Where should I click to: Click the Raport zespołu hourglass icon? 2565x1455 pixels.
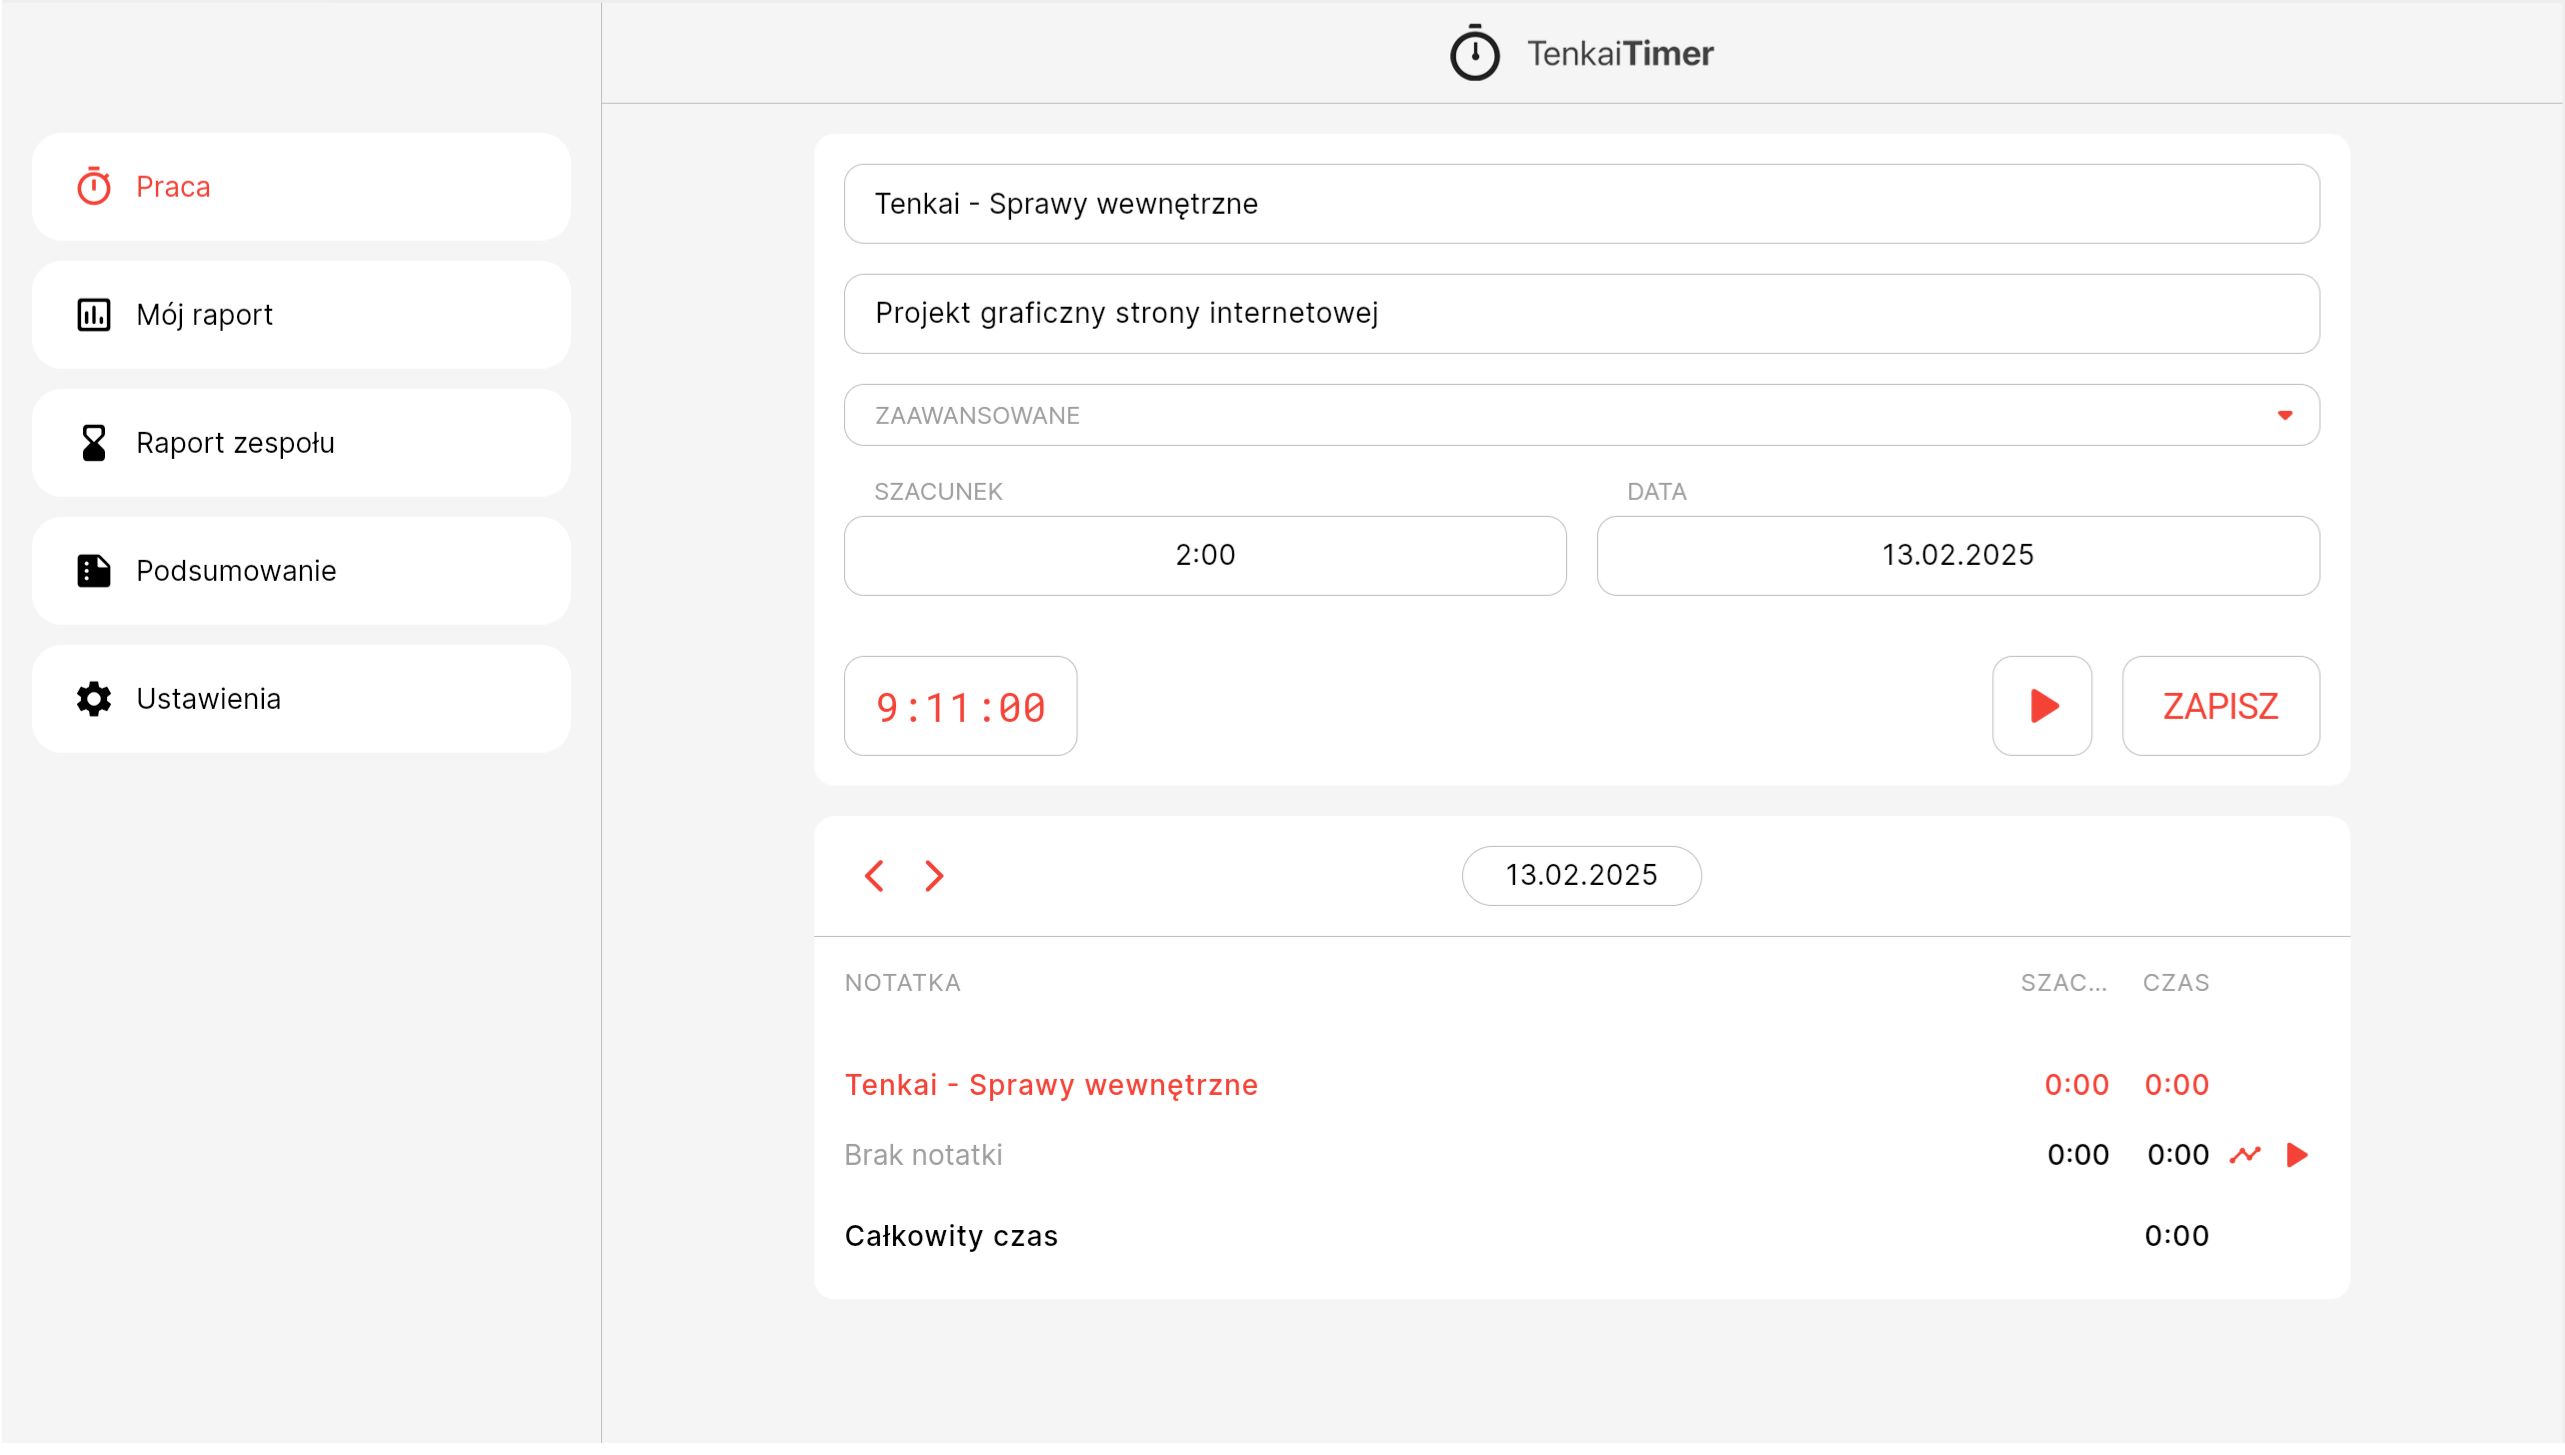pyautogui.click(x=94, y=443)
